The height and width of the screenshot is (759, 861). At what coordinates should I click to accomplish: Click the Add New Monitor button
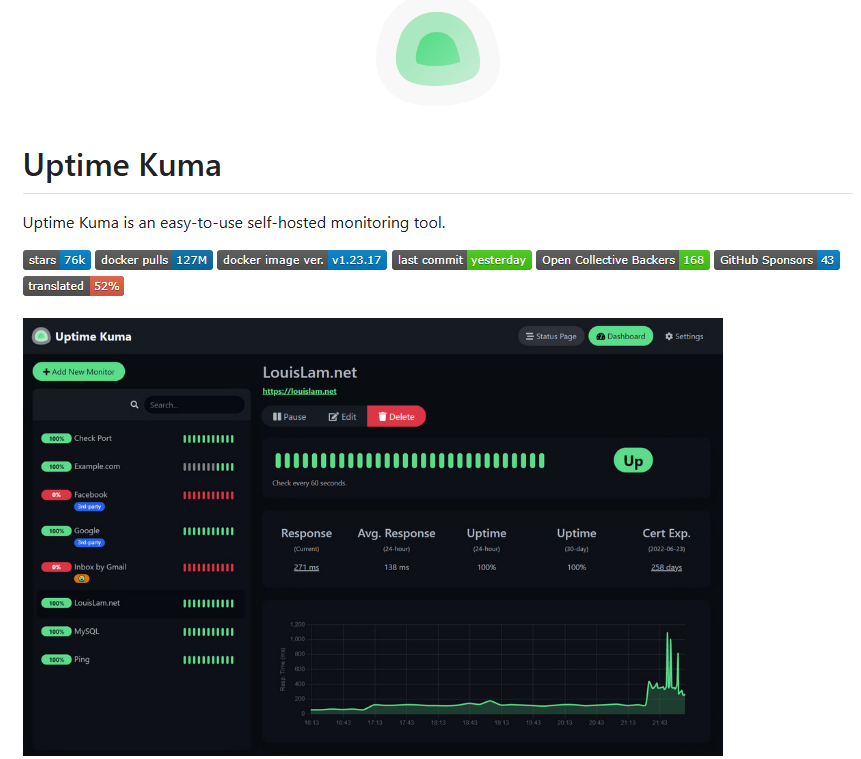point(79,372)
